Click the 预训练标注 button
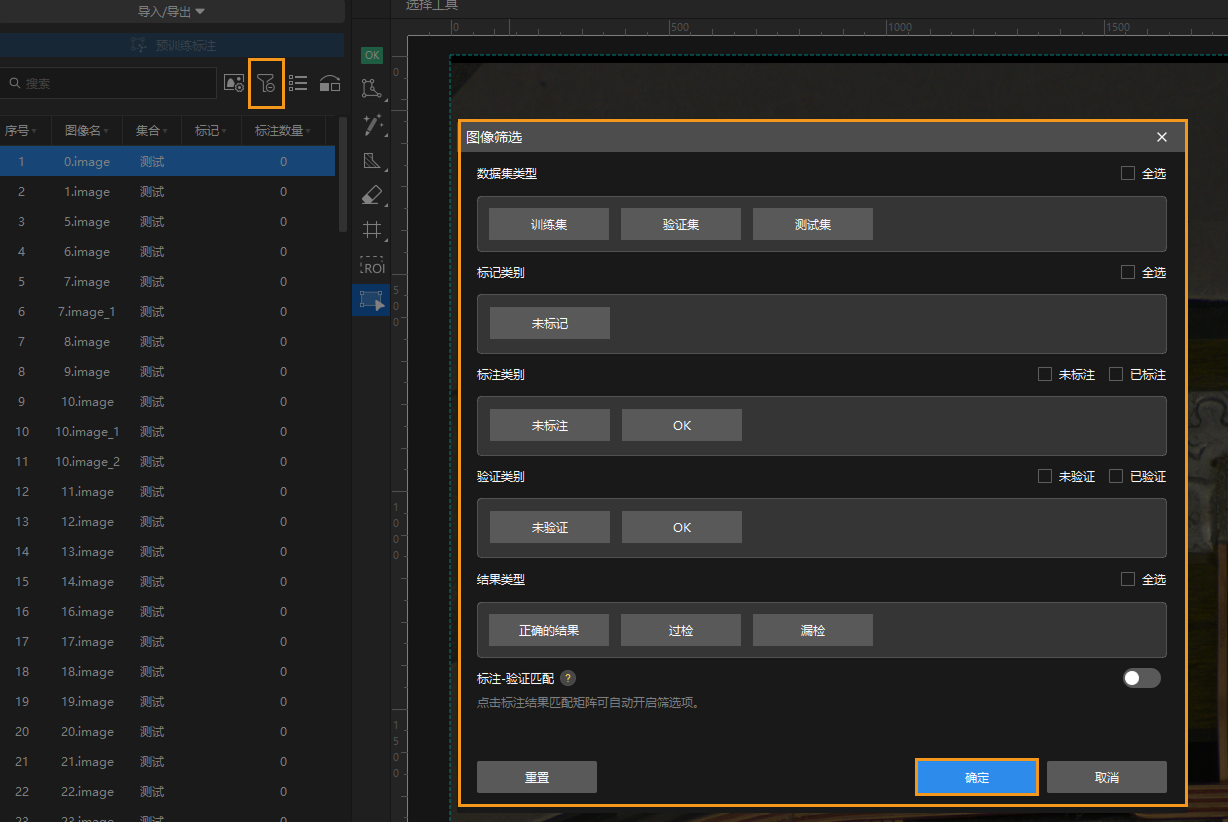 pyautogui.click(x=172, y=45)
